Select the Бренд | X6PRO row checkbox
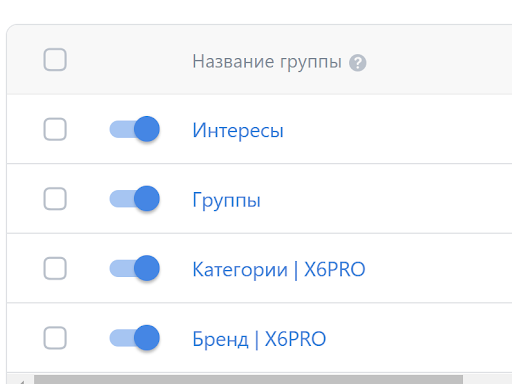This screenshot has width=512, height=384. (55, 338)
